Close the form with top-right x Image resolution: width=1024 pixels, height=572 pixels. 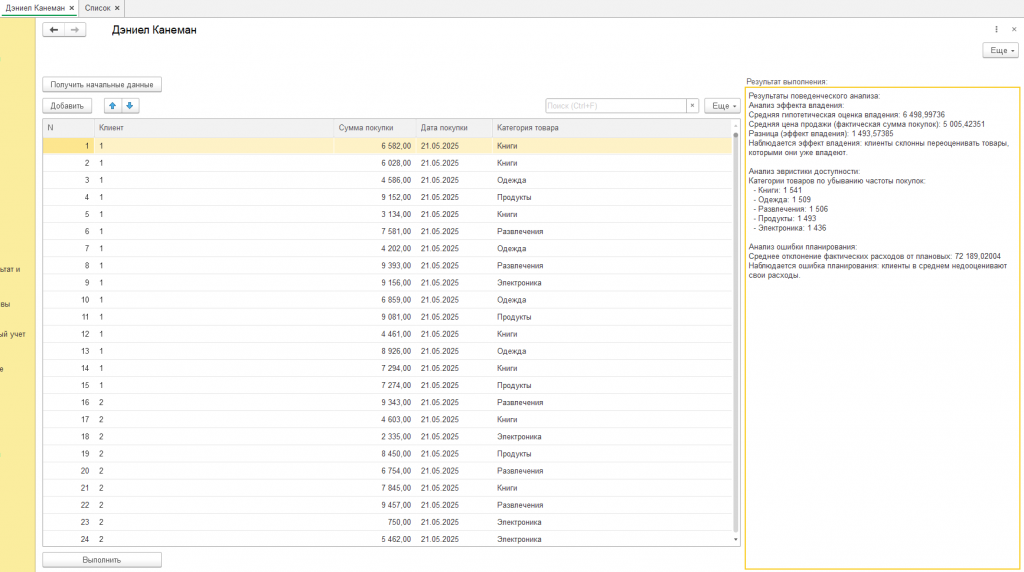click(x=1014, y=29)
